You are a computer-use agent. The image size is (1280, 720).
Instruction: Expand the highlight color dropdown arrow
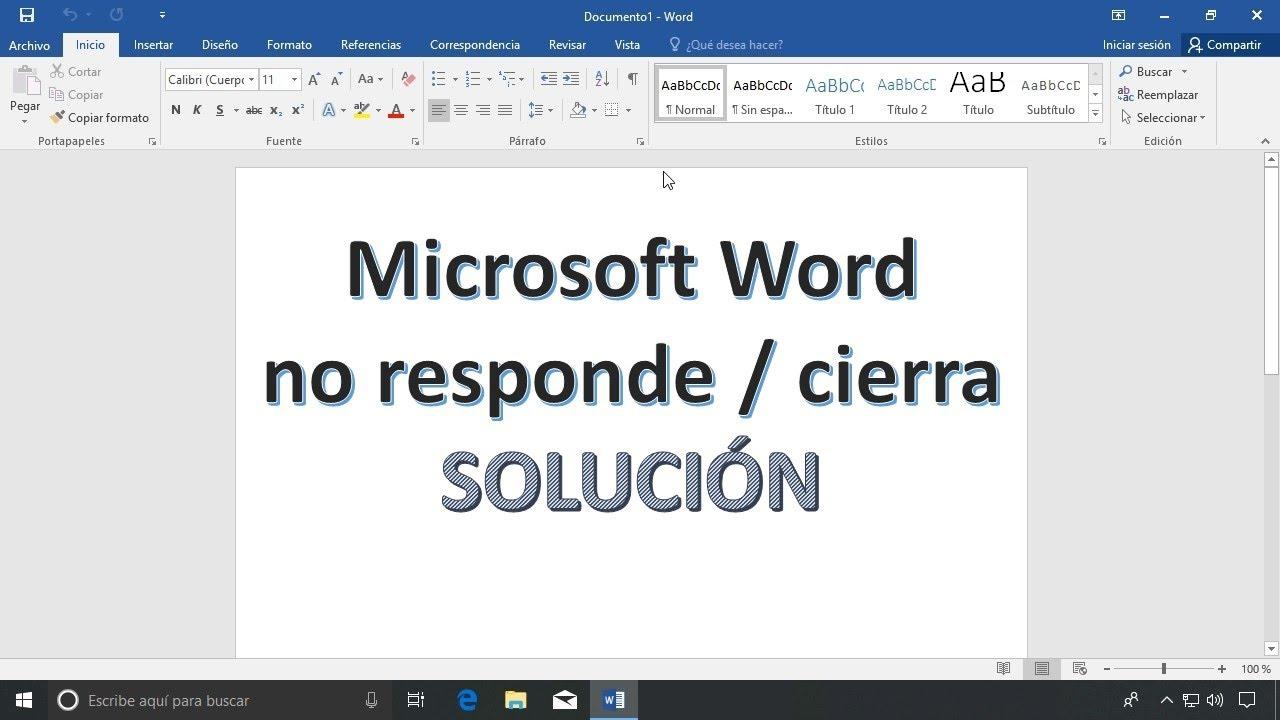376,110
